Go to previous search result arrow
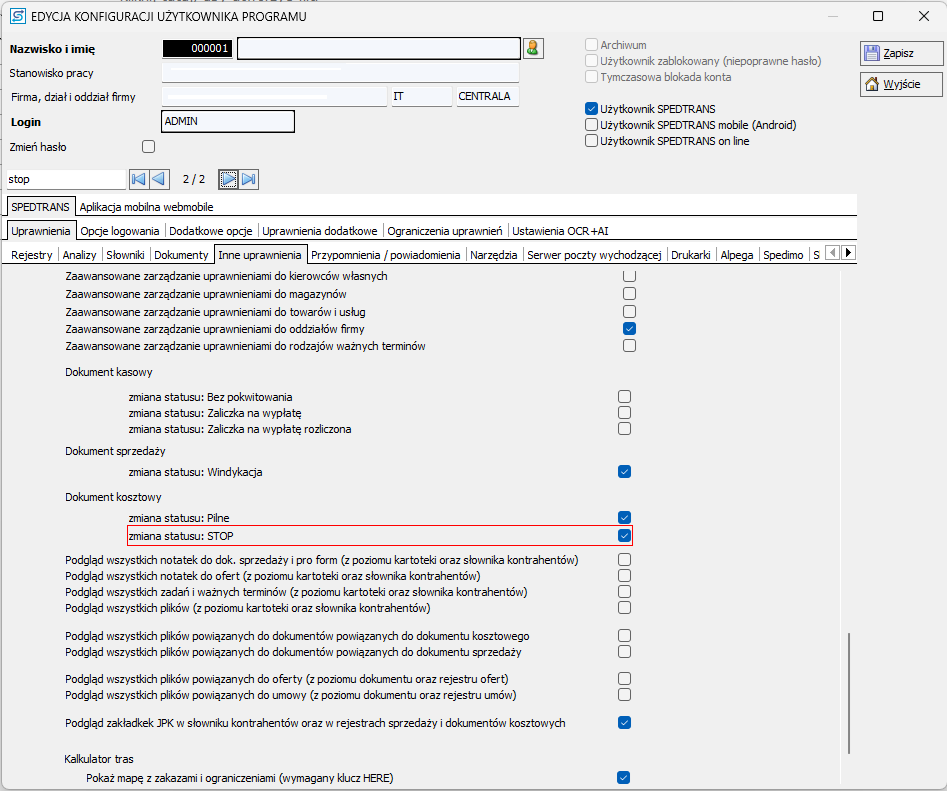This screenshot has height=791, width=947. tap(158, 179)
